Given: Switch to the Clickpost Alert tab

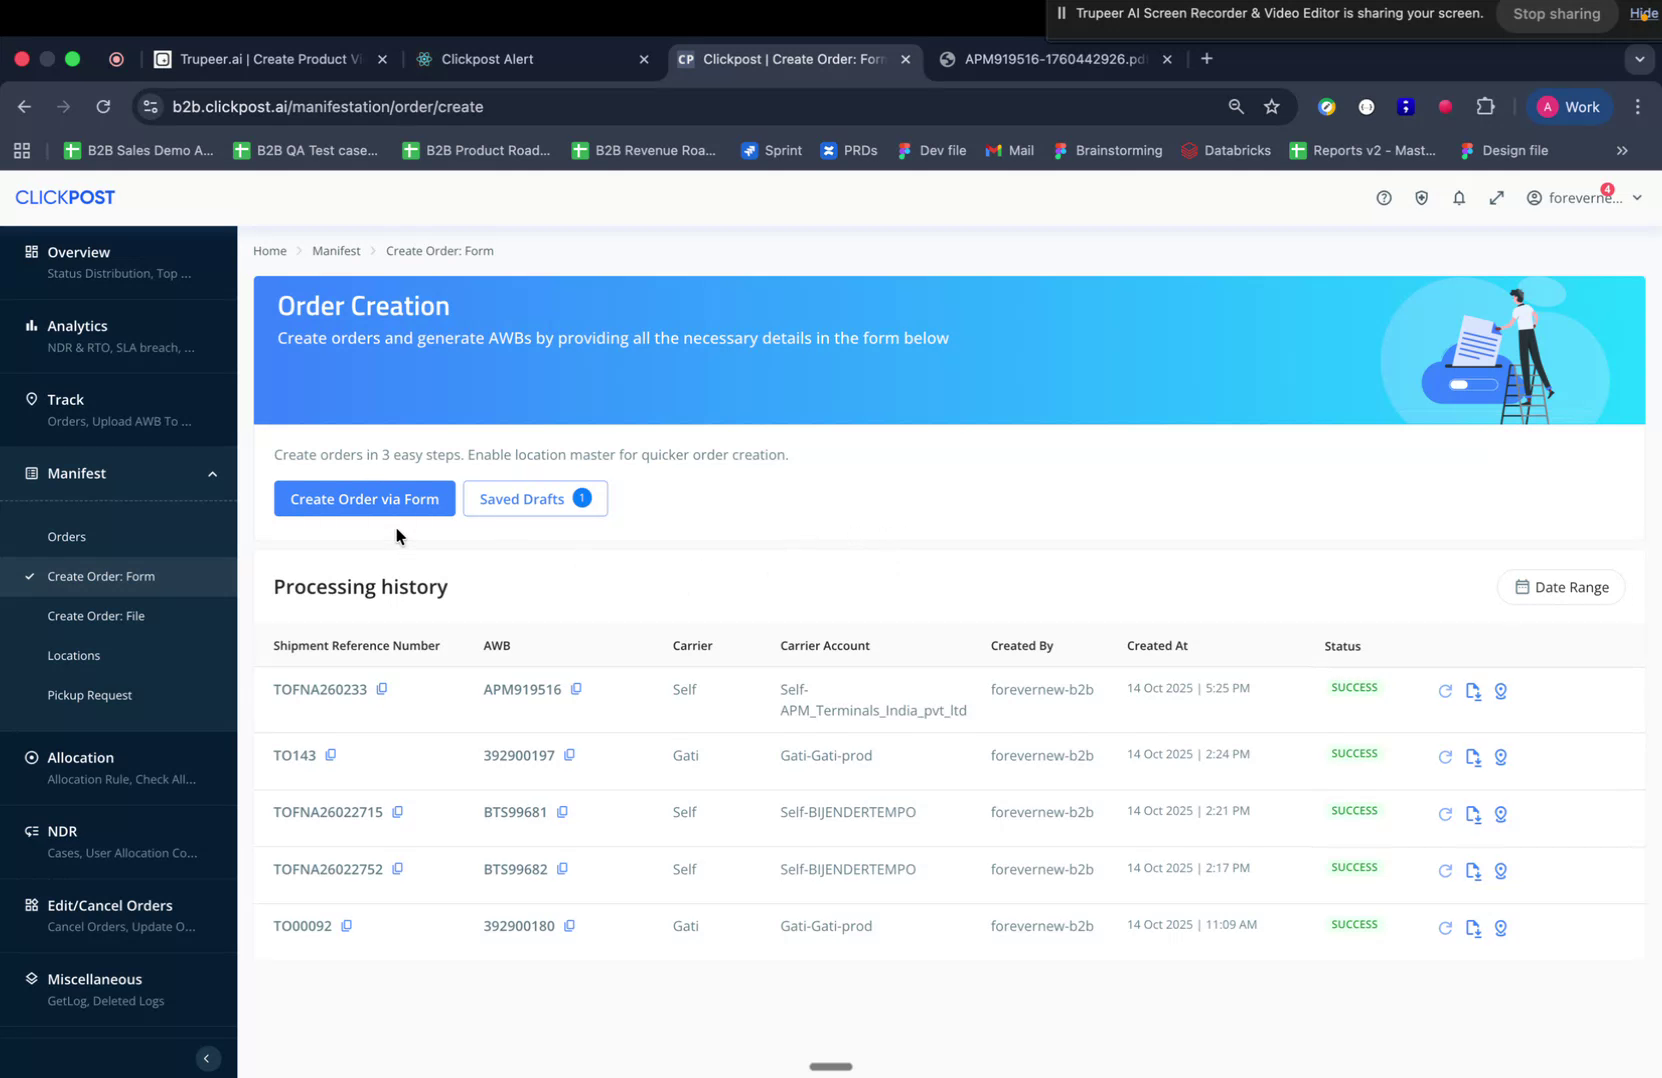Looking at the screenshot, I should pyautogui.click(x=489, y=59).
